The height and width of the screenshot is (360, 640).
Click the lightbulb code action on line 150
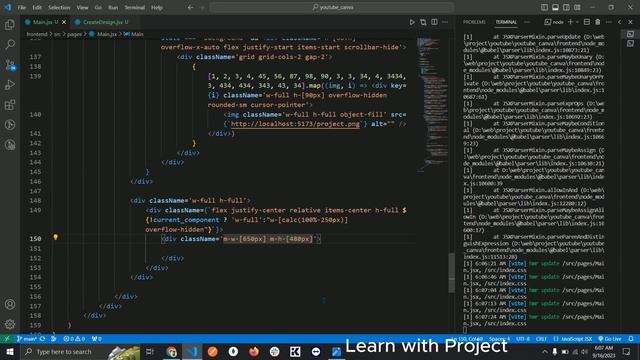pos(56,237)
